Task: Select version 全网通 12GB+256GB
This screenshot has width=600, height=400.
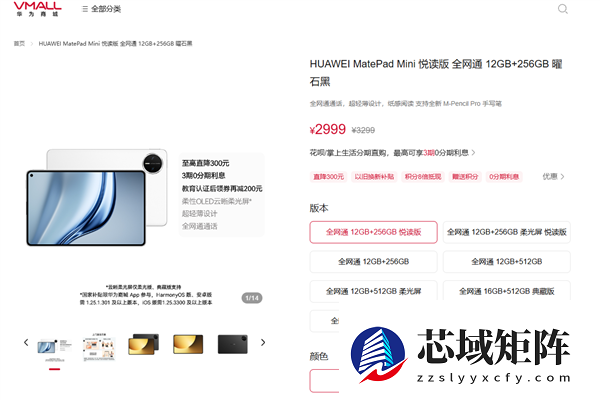Action: click(373, 261)
